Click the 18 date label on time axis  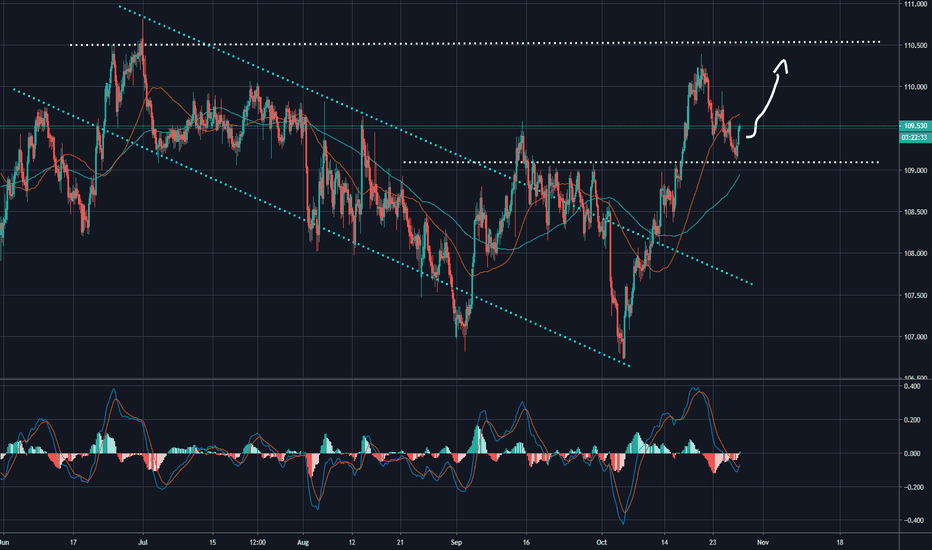pyautogui.click(x=840, y=542)
